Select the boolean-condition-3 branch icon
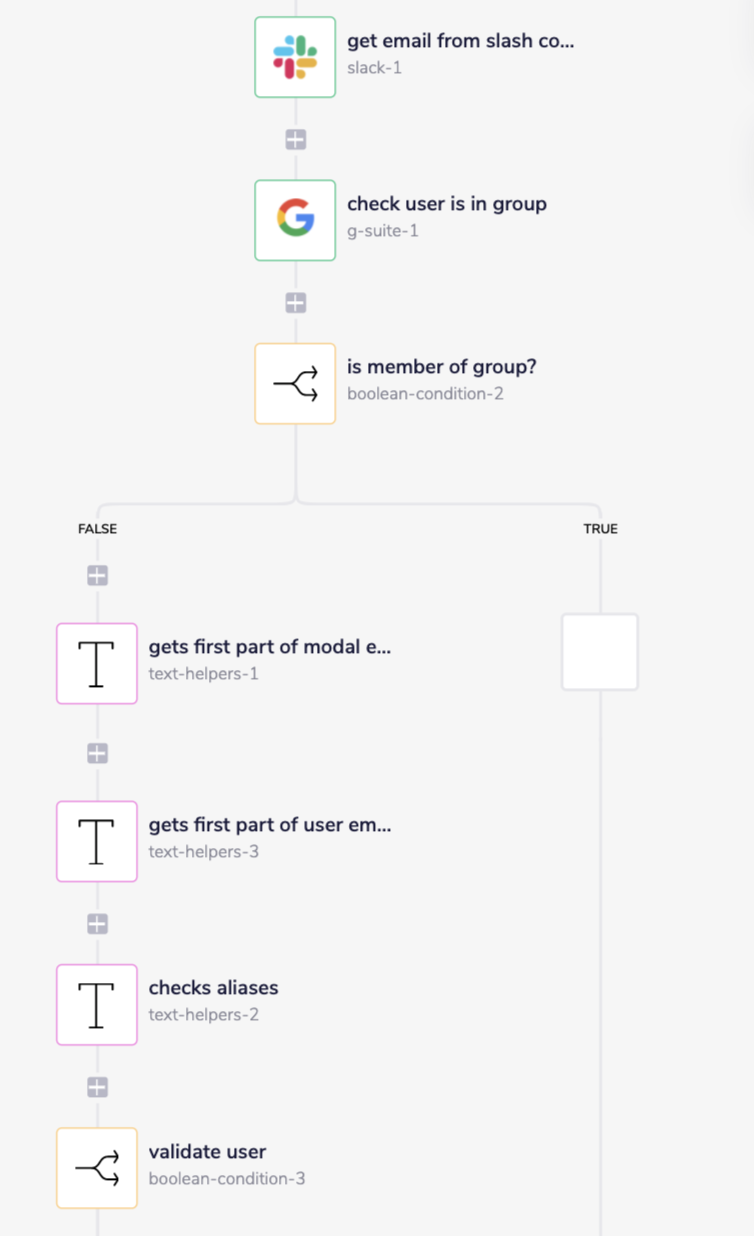The height and width of the screenshot is (1236, 754). 97,1168
